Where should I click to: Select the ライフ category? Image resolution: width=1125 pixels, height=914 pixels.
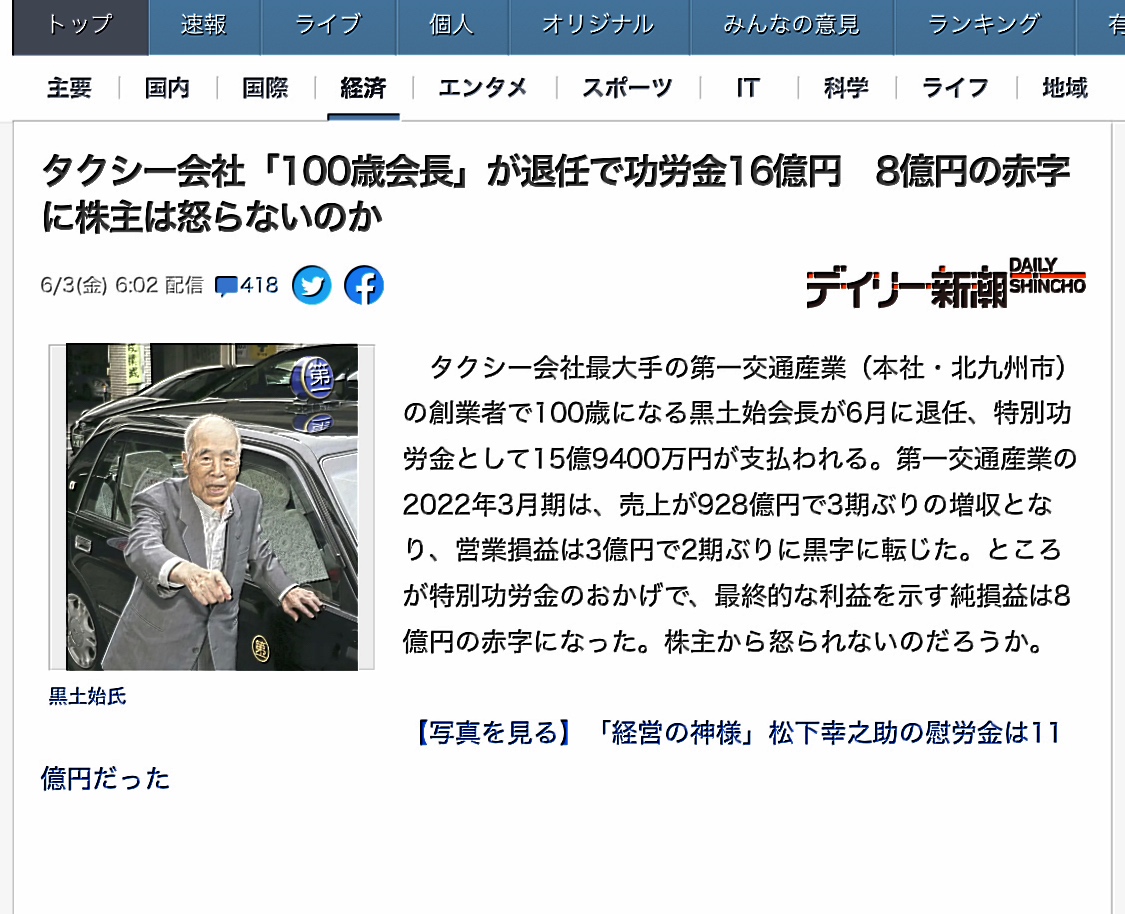956,88
